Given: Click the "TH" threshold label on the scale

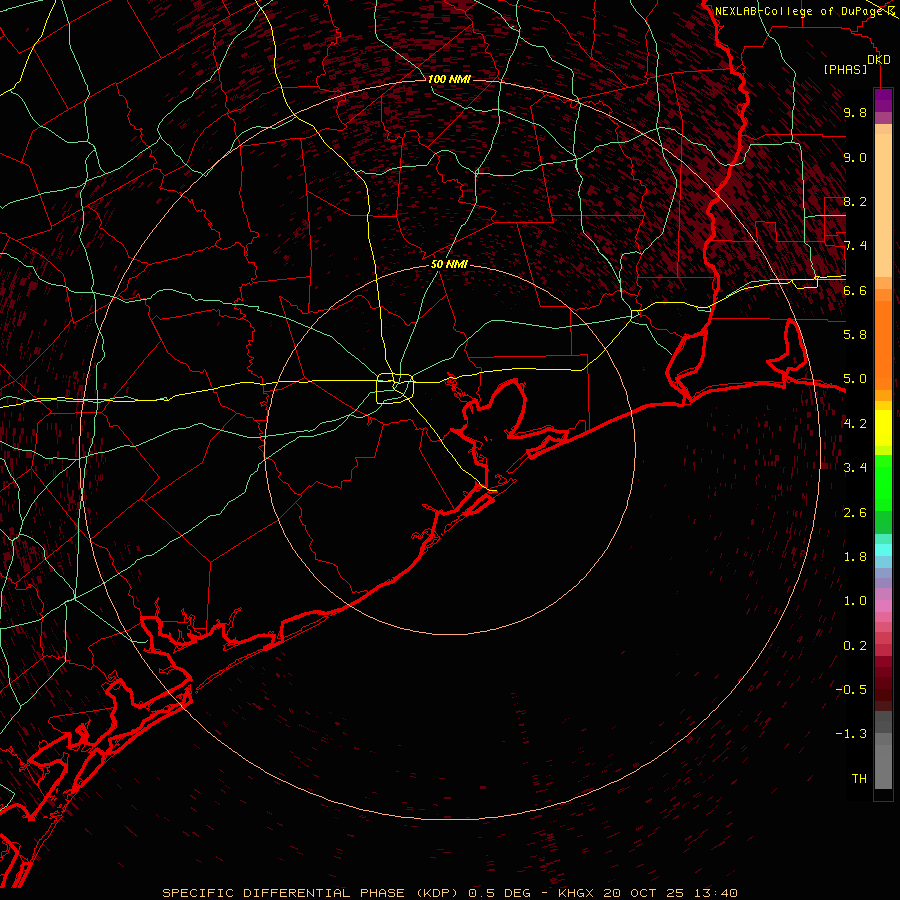Looking at the screenshot, I should pyautogui.click(x=859, y=778).
